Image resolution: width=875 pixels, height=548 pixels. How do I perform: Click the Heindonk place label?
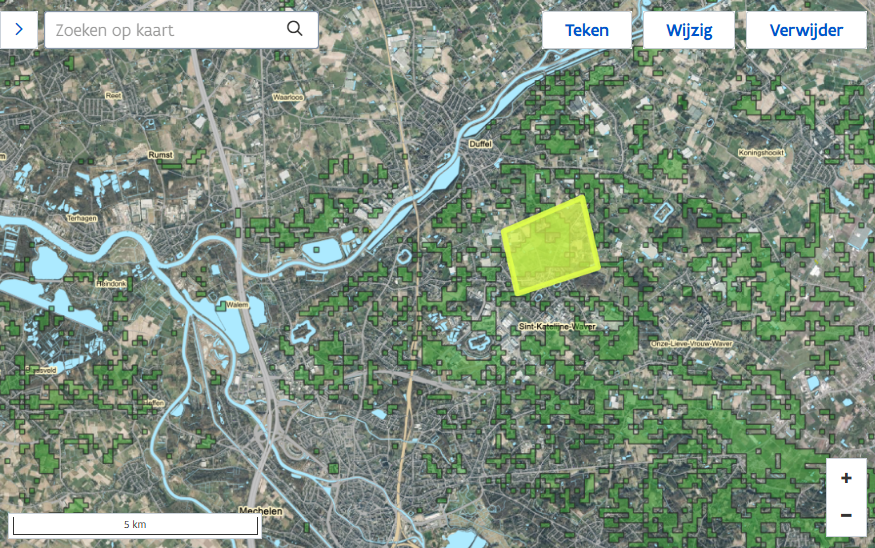(x=111, y=283)
